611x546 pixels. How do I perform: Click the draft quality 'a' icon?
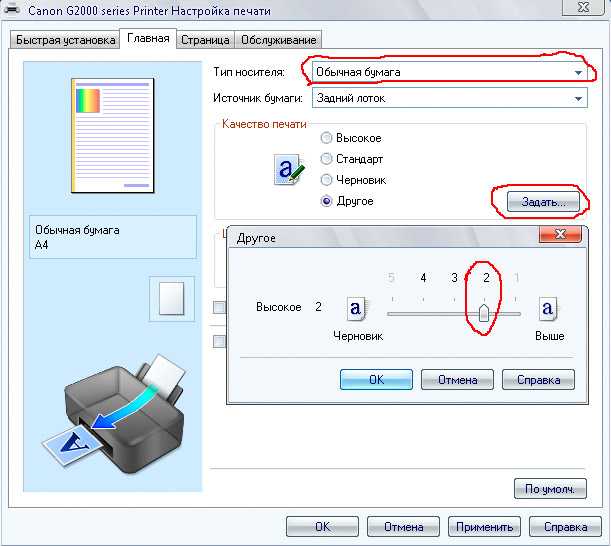tap(355, 309)
